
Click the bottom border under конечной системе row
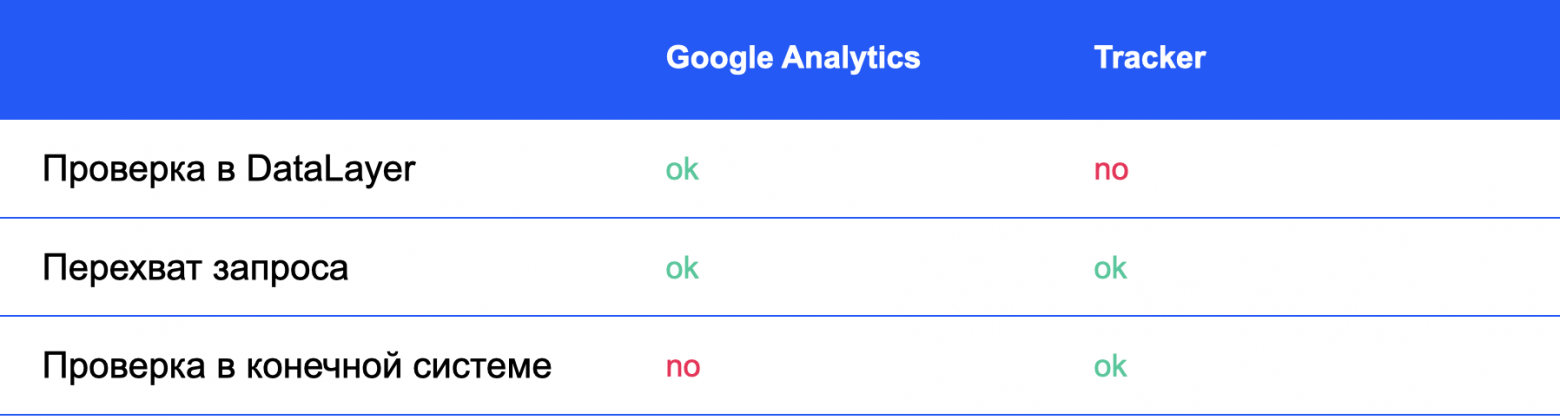[x=780, y=414]
